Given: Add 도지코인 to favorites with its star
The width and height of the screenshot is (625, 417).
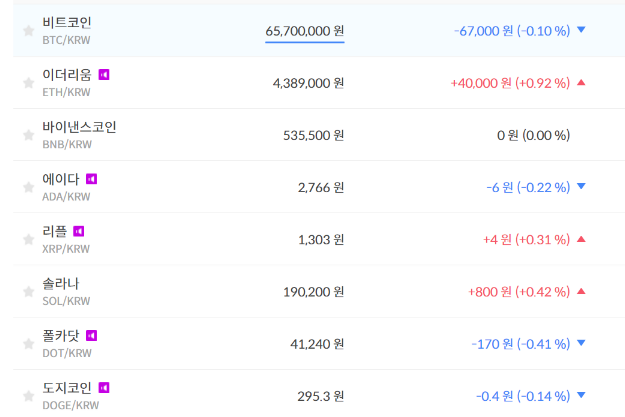Looking at the screenshot, I should [28, 396].
